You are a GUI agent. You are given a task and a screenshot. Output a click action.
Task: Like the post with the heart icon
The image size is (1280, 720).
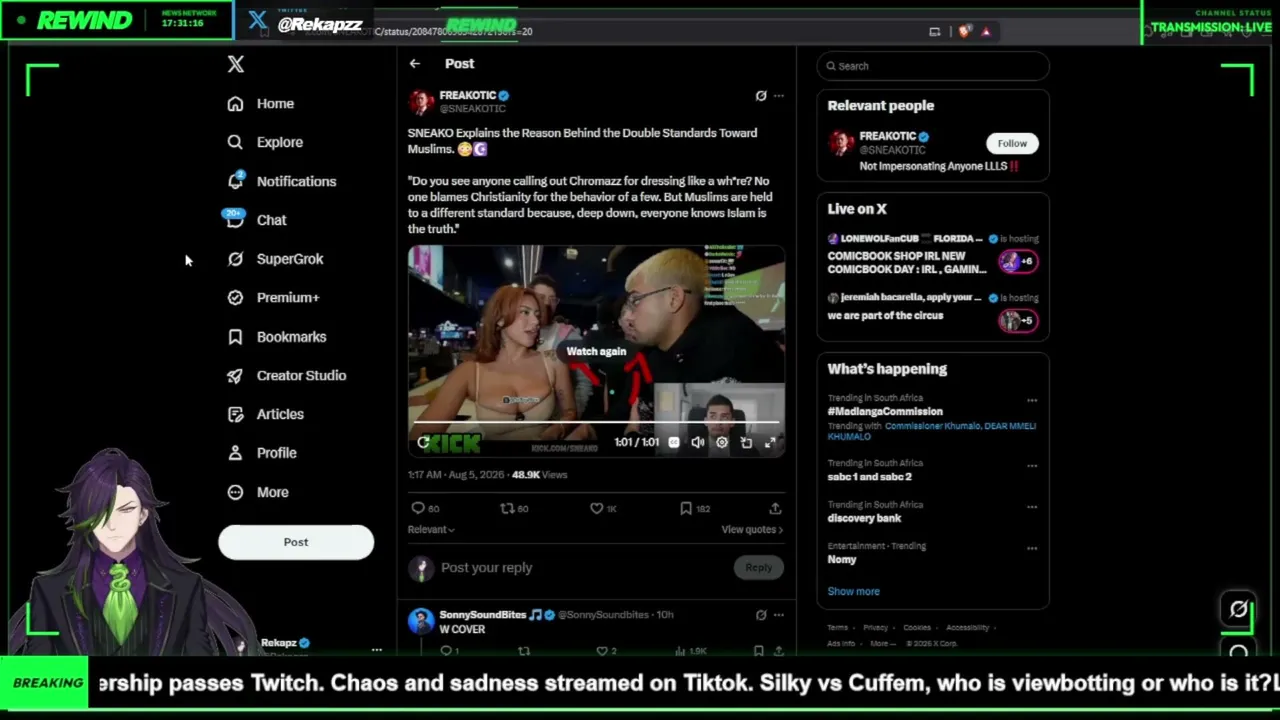click(x=596, y=509)
